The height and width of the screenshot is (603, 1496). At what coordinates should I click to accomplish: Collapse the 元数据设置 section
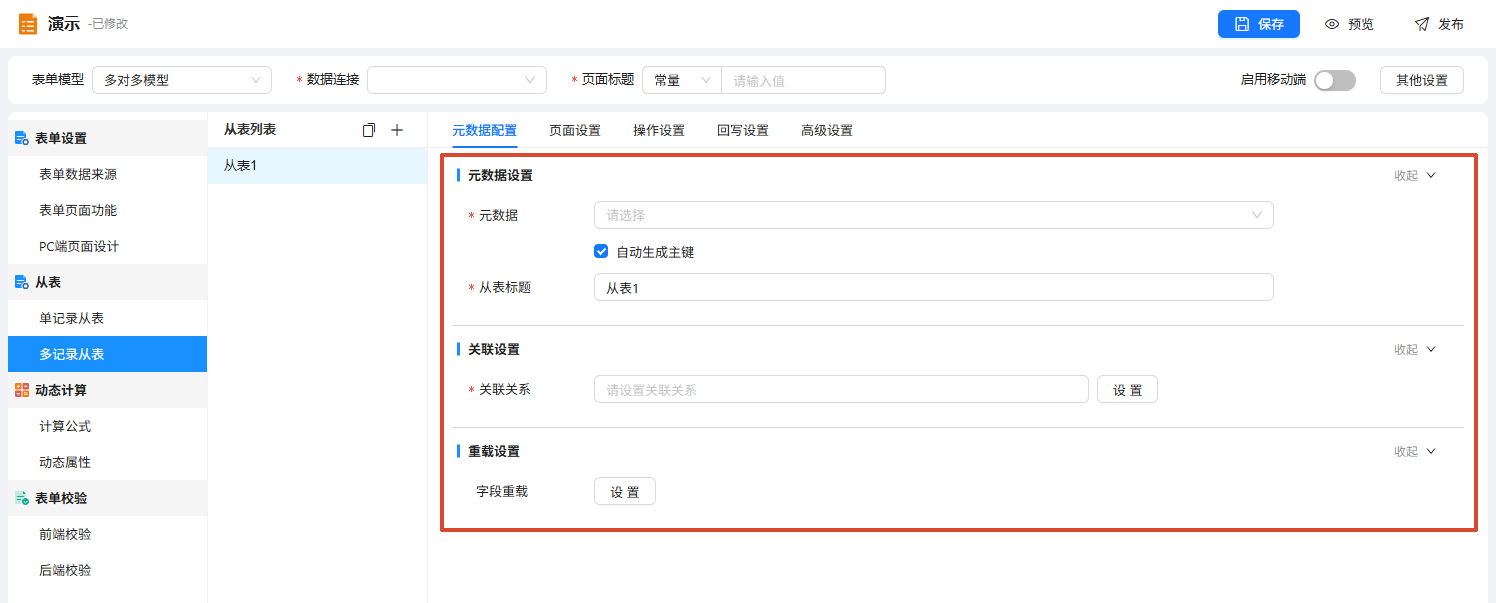1415,175
